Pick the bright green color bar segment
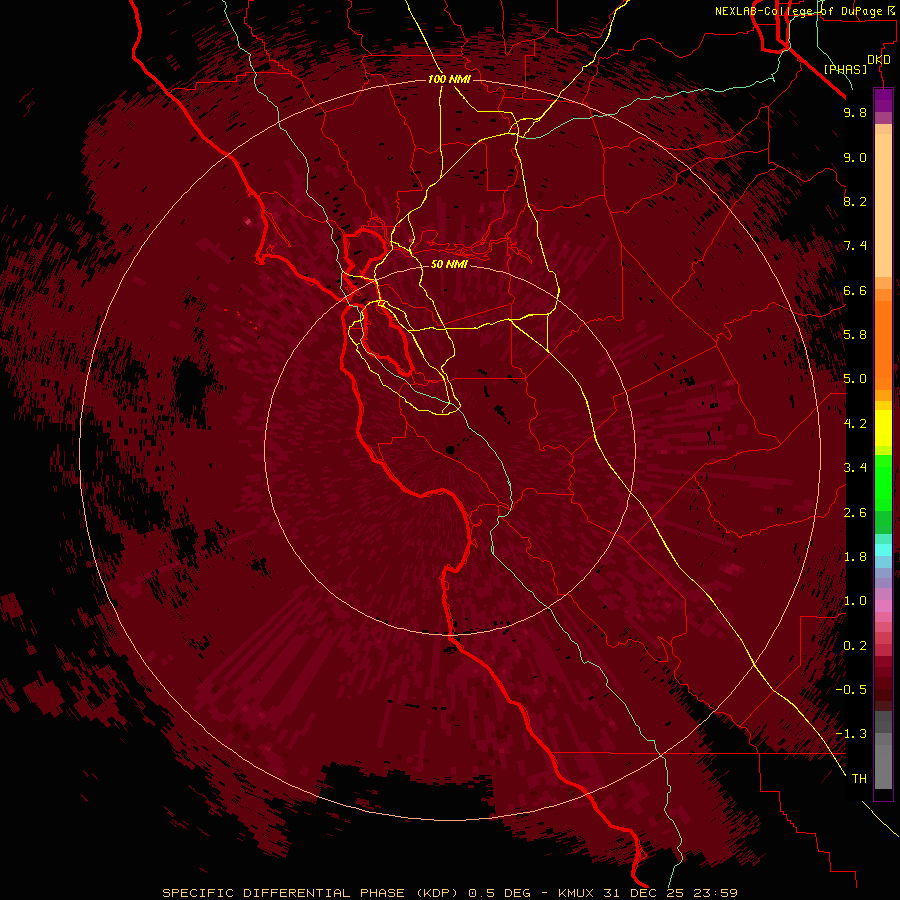Image resolution: width=900 pixels, height=900 pixels. pyautogui.click(x=883, y=482)
